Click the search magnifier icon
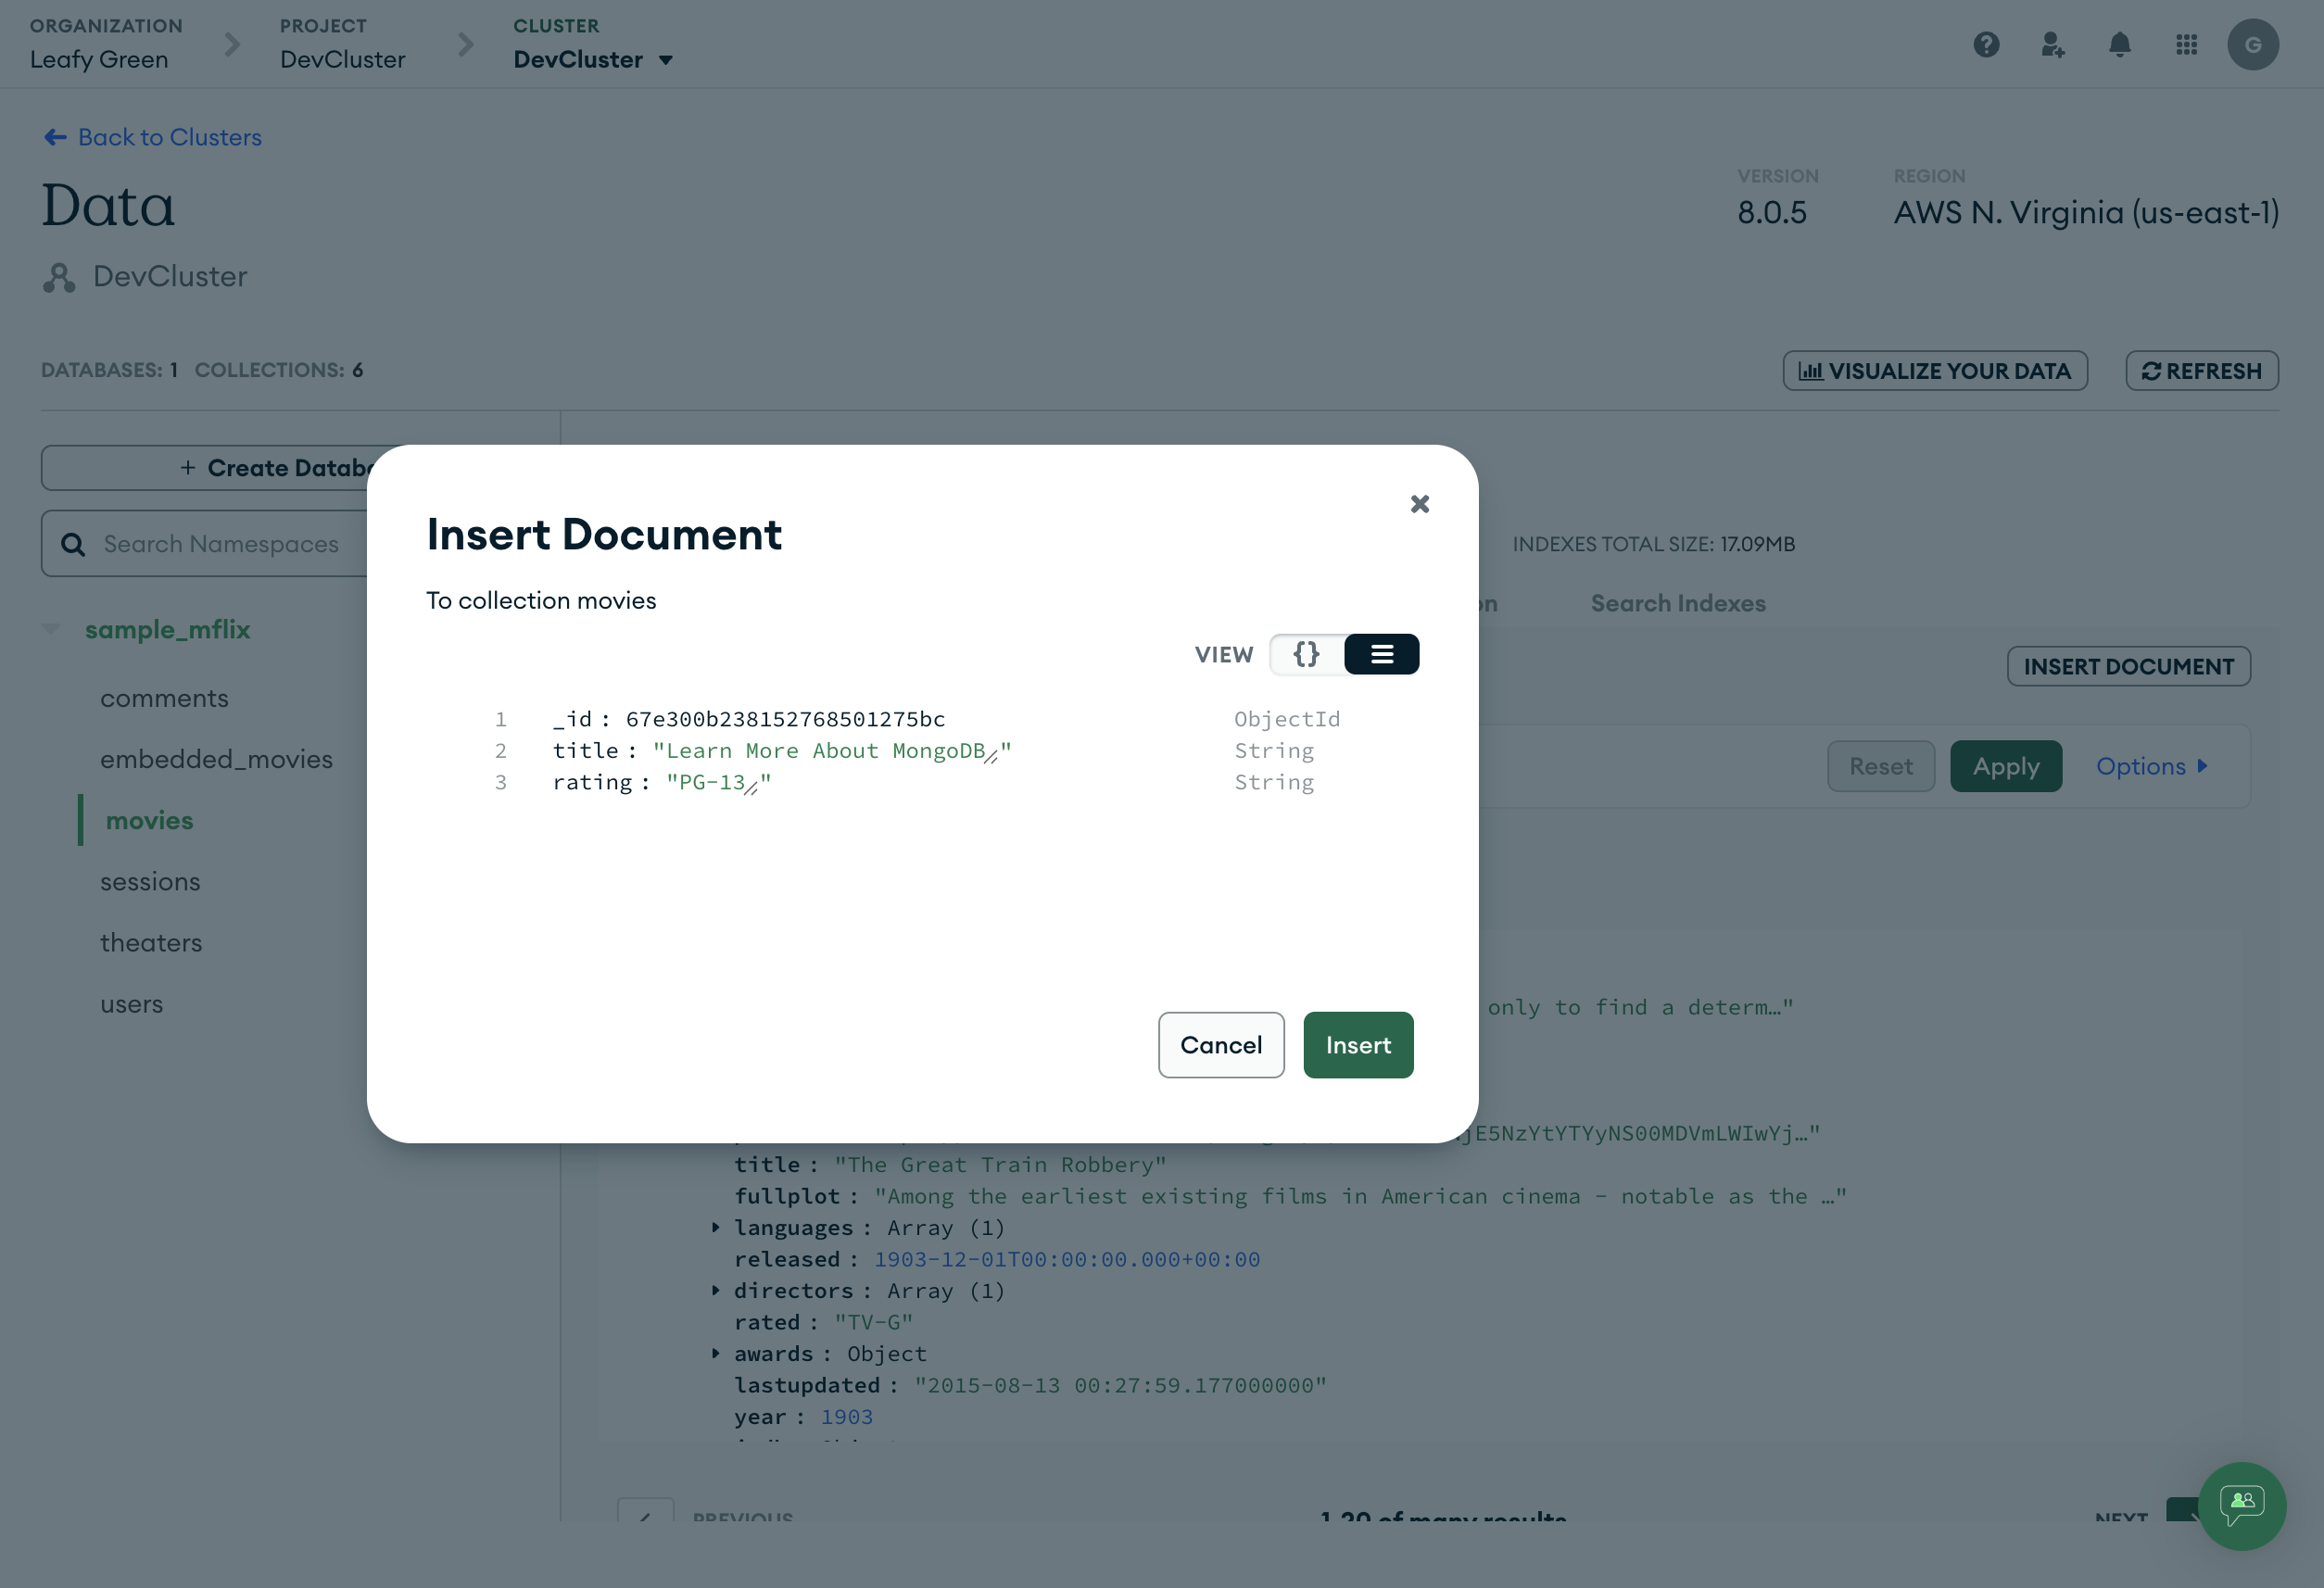The image size is (2324, 1588). click(73, 545)
